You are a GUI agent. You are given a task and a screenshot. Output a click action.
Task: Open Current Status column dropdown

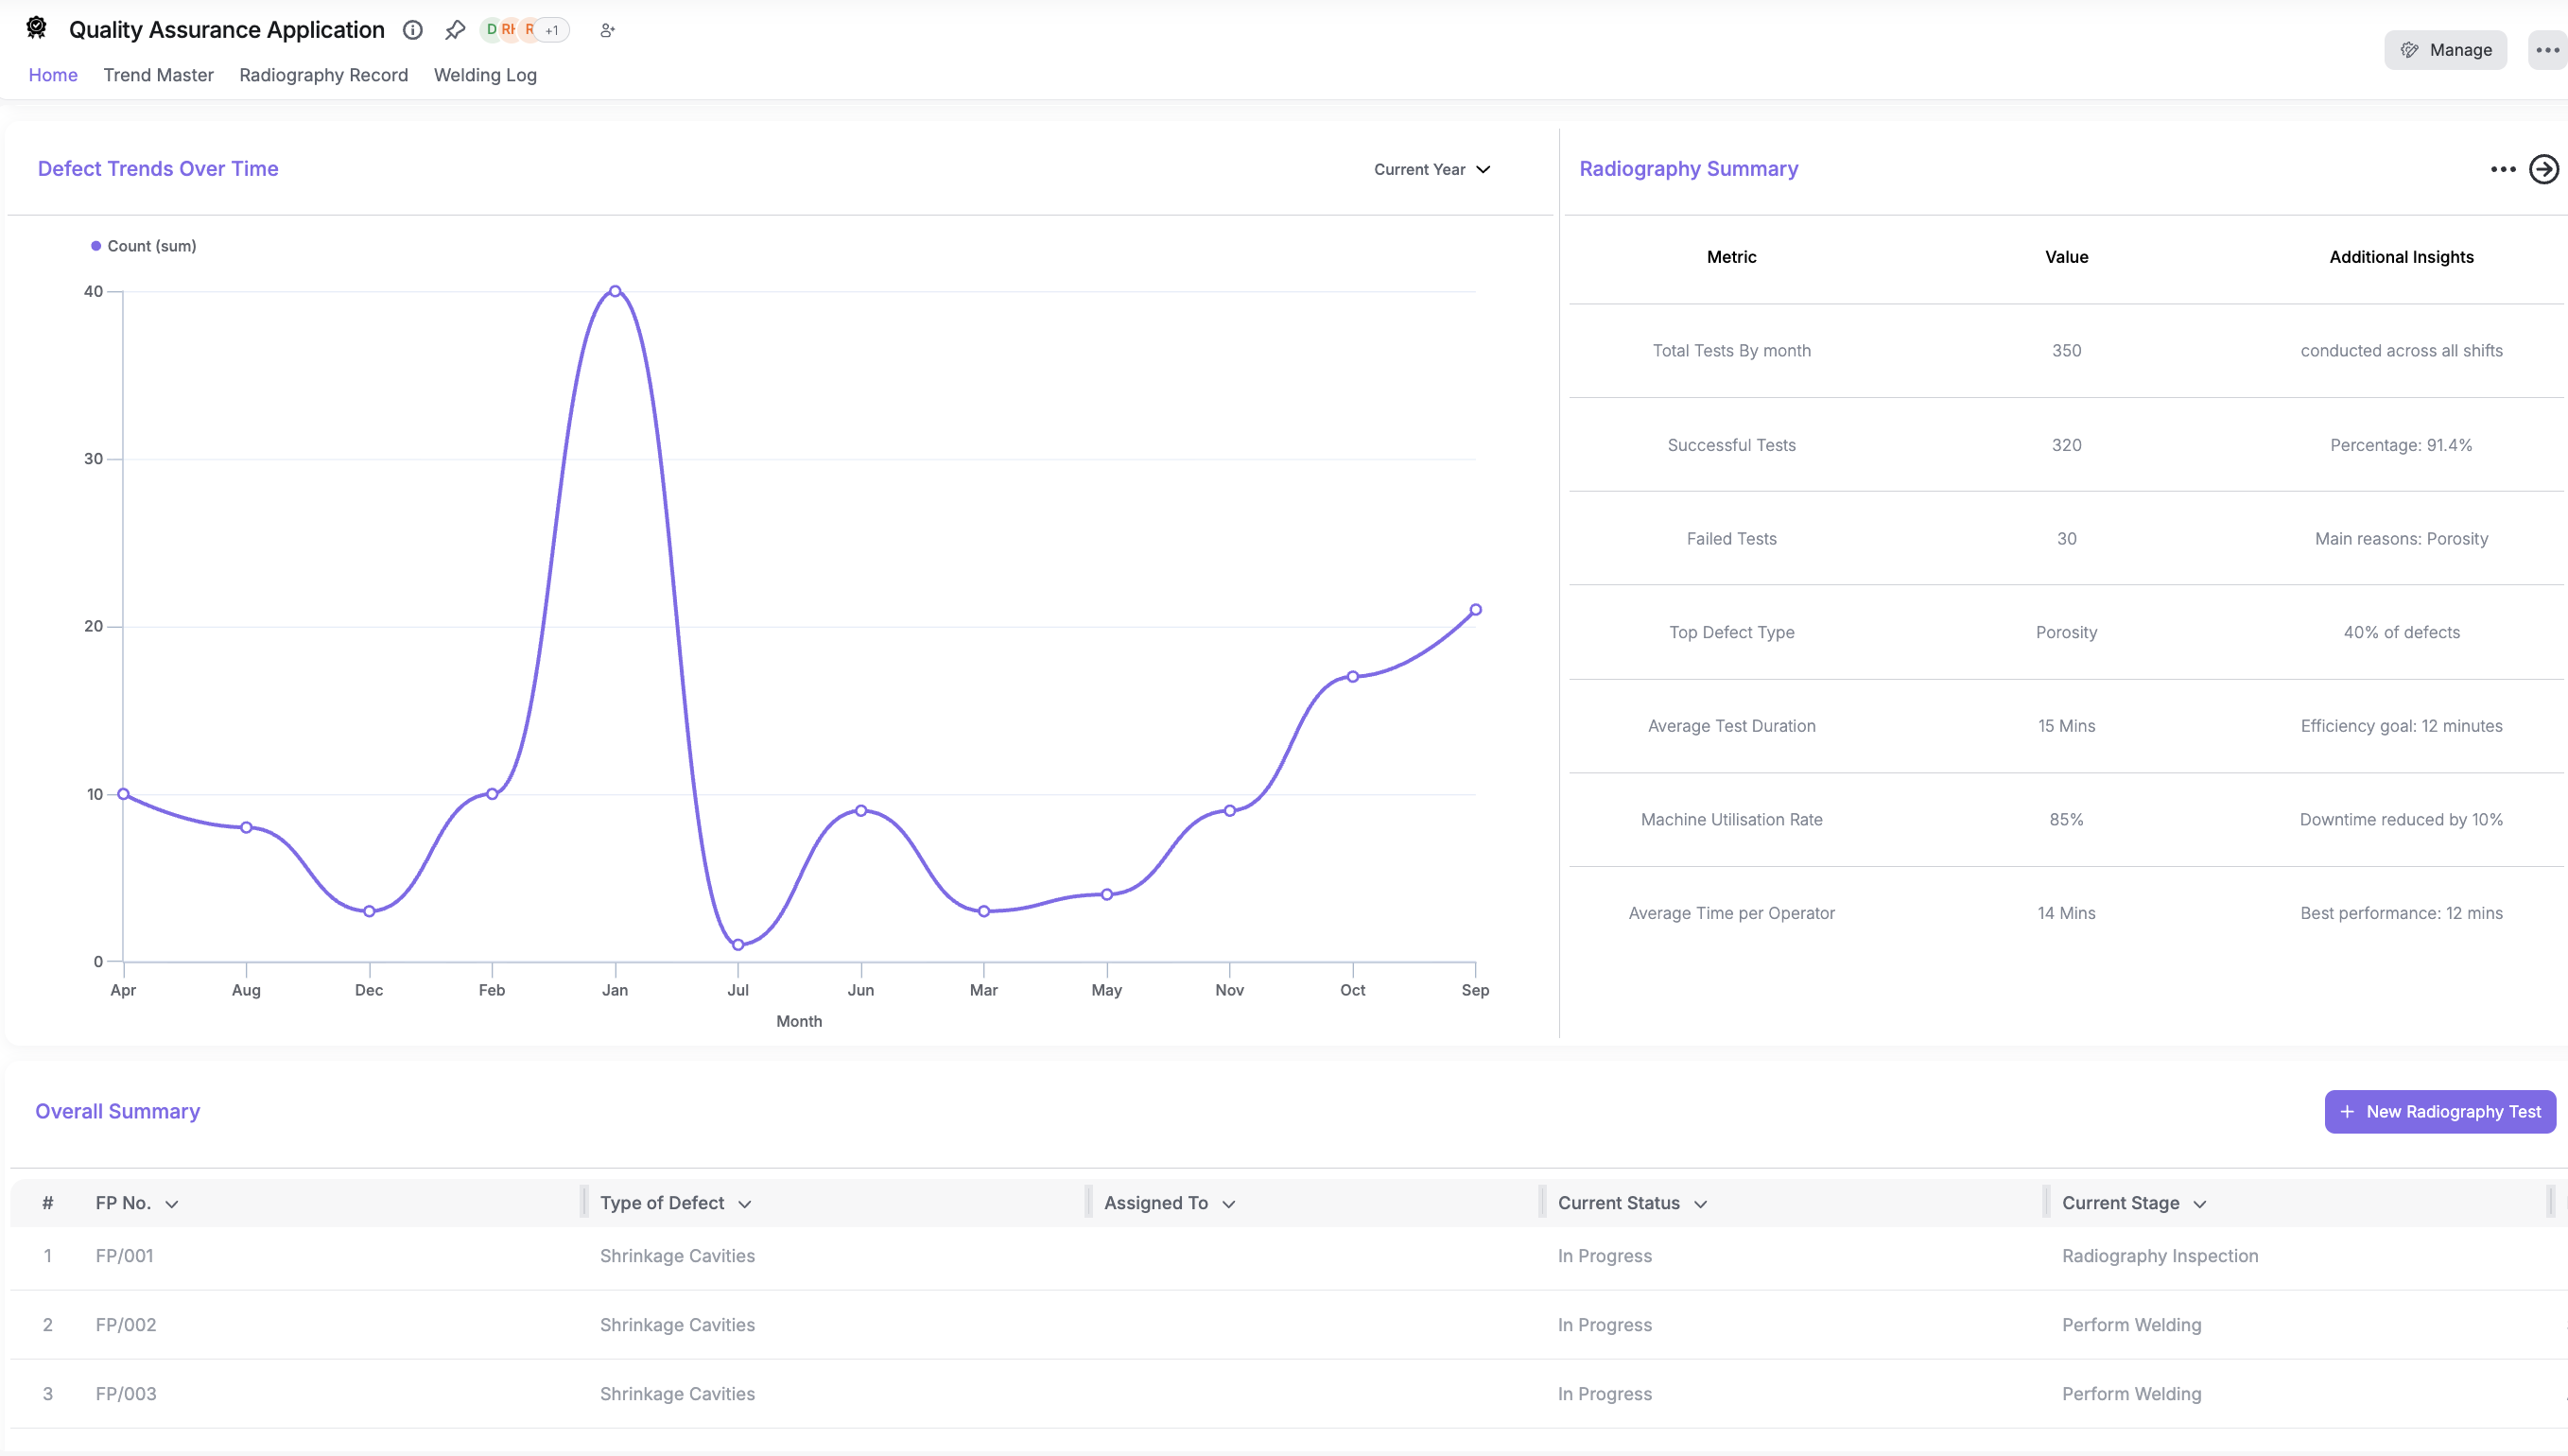(x=1700, y=1204)
